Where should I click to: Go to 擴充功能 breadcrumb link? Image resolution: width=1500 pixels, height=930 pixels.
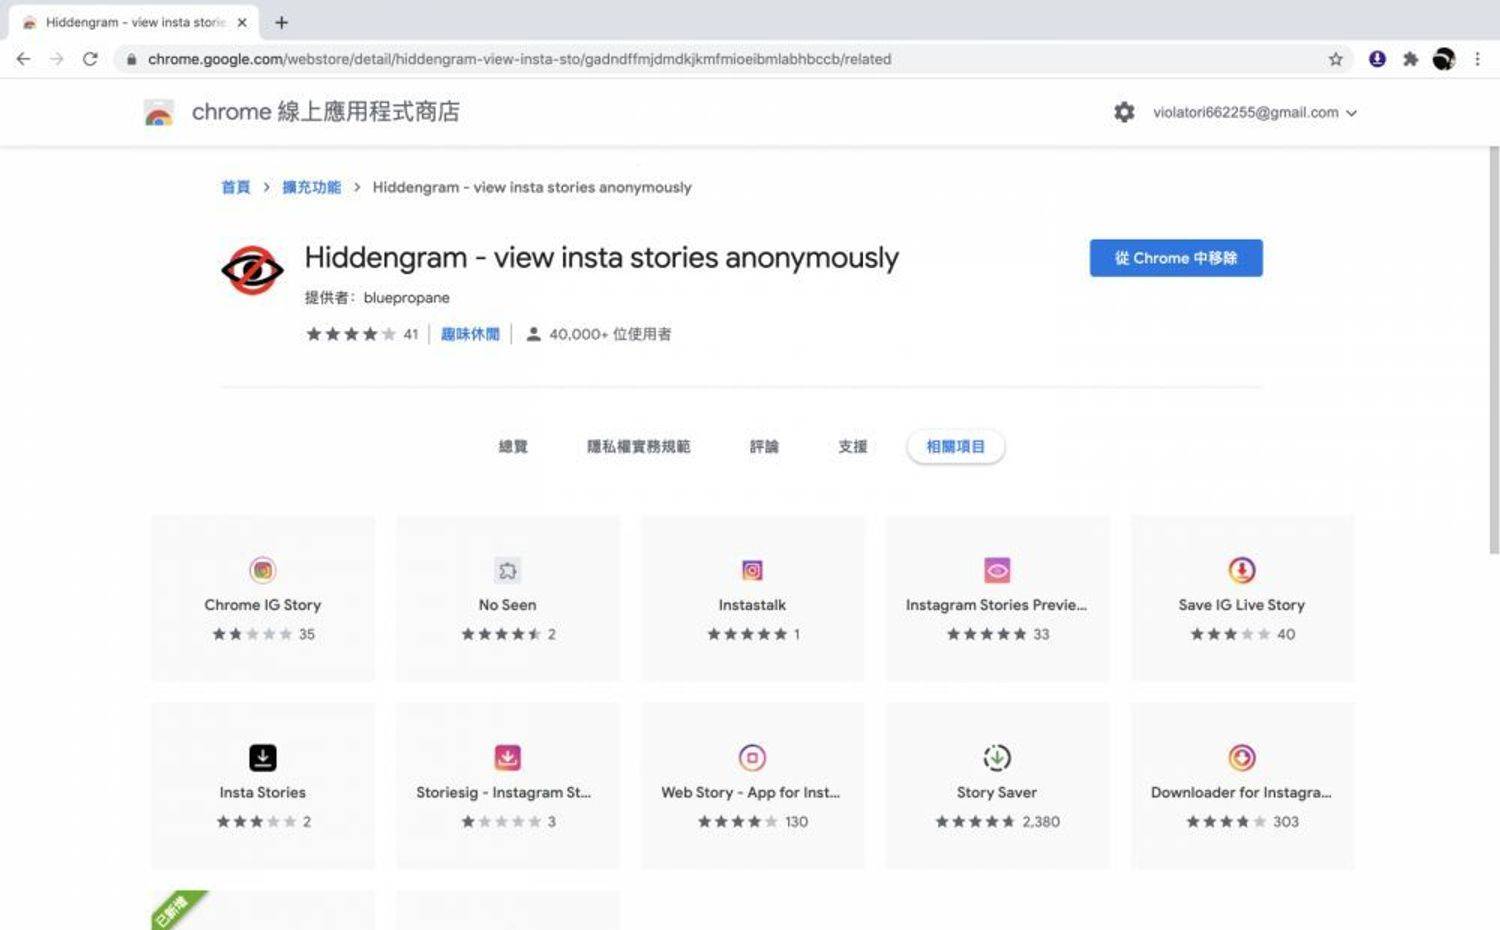coord(311,187)
